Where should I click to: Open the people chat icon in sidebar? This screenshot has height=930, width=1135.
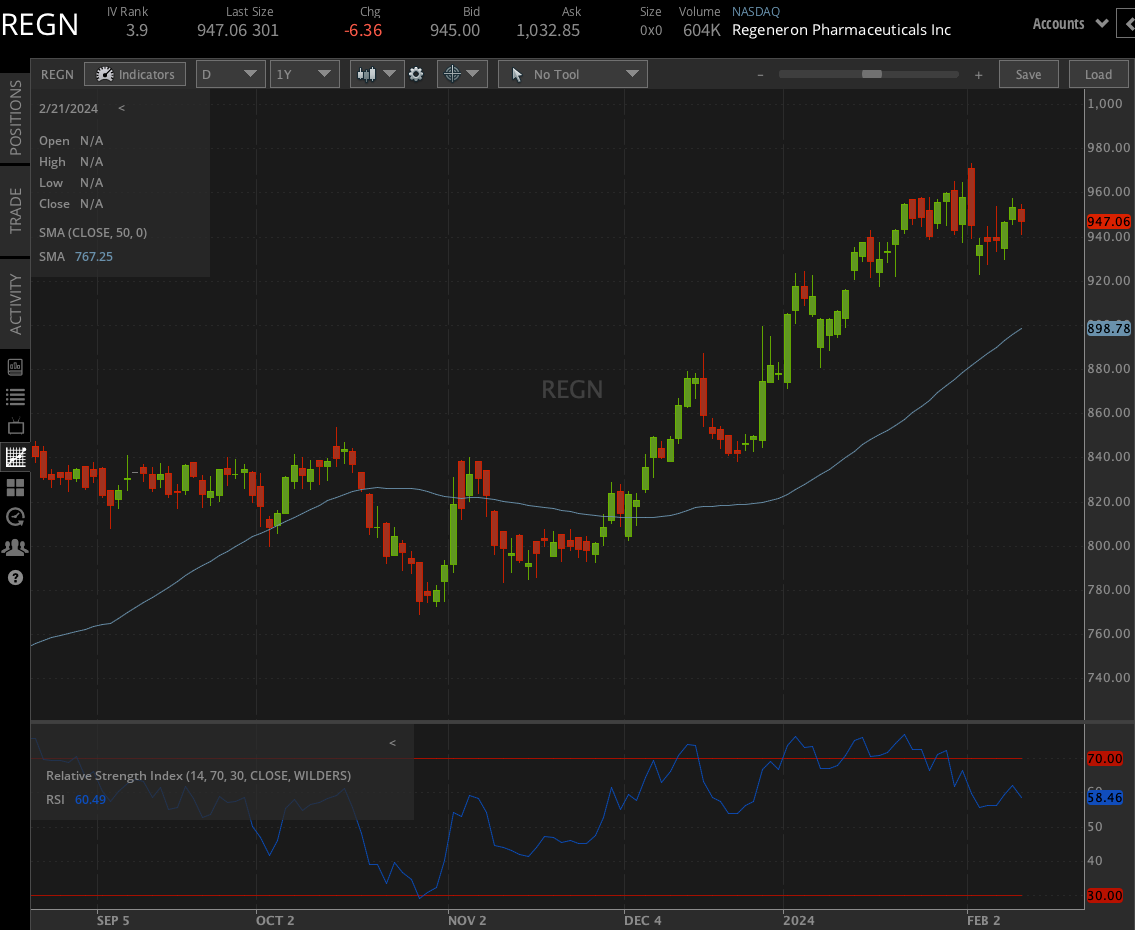tap(14, 547)
